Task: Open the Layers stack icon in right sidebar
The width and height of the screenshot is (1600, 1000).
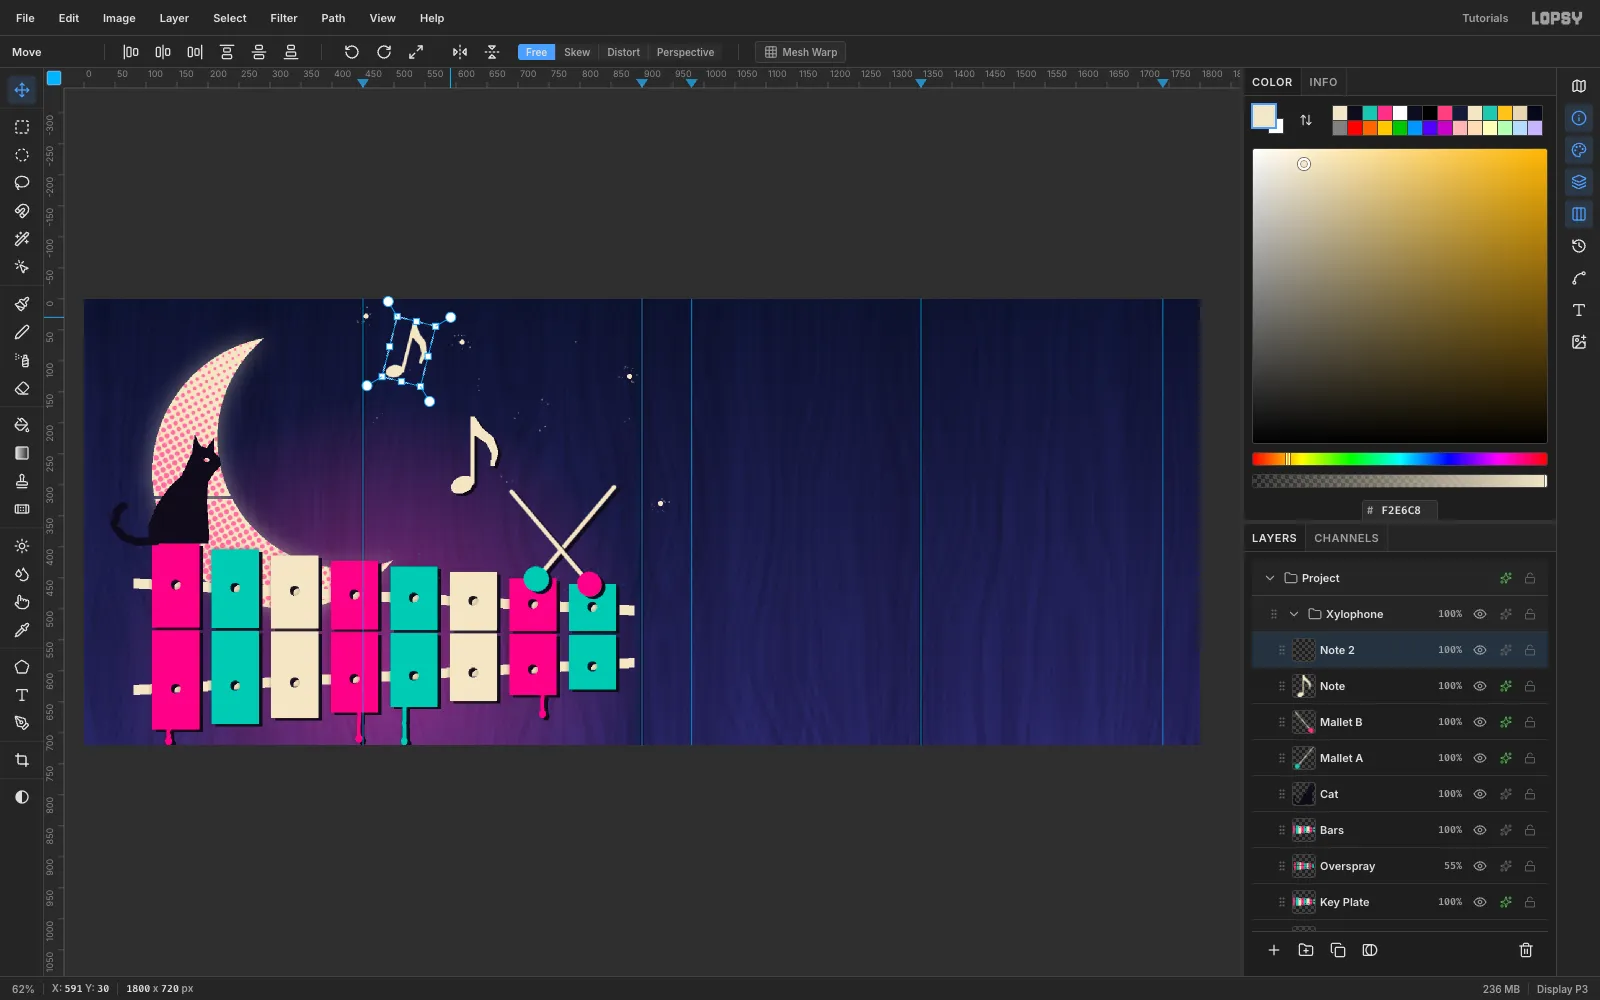Action: pyautogui.click(x=1579, y=182)
